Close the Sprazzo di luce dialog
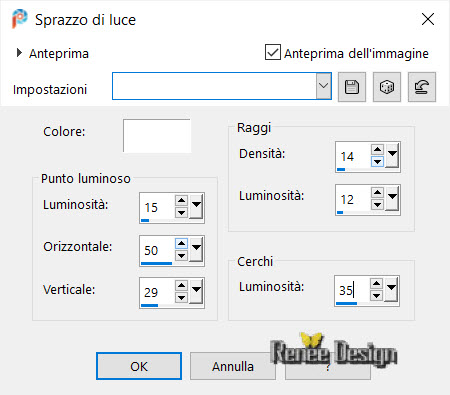450x395 pixels. pos(428,19)
